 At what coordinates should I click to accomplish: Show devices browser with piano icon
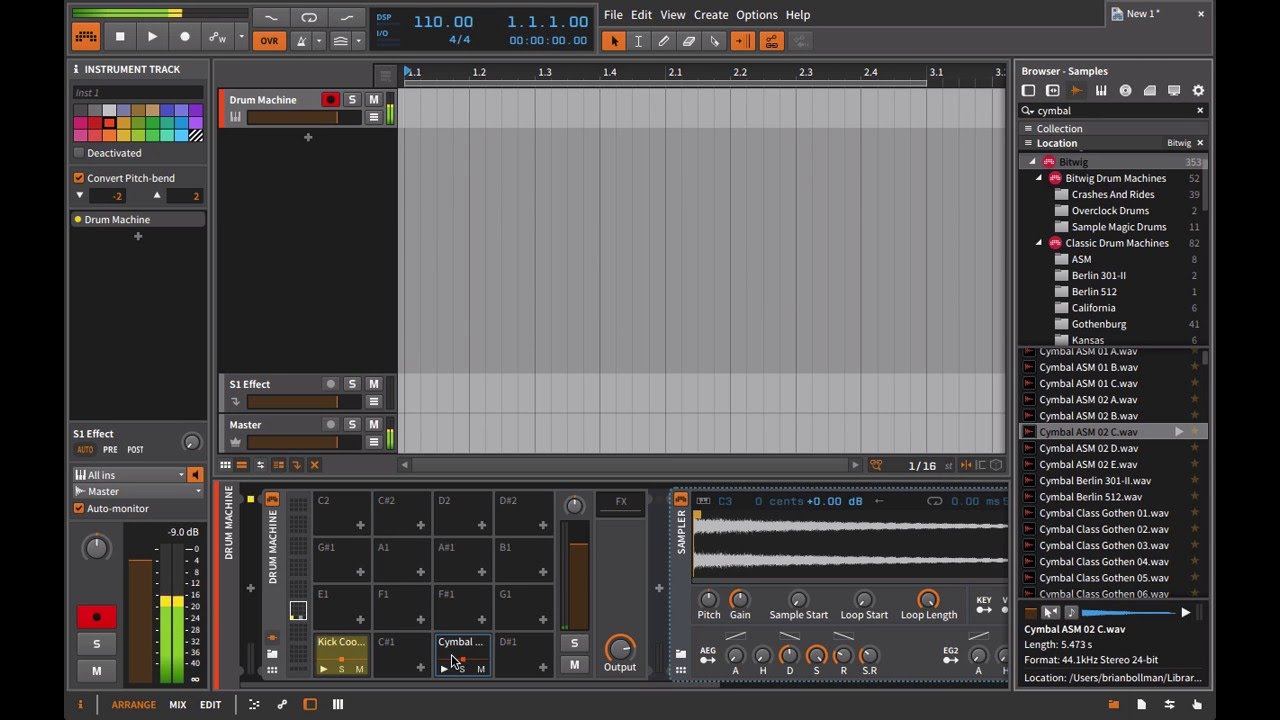point(1101,91)
